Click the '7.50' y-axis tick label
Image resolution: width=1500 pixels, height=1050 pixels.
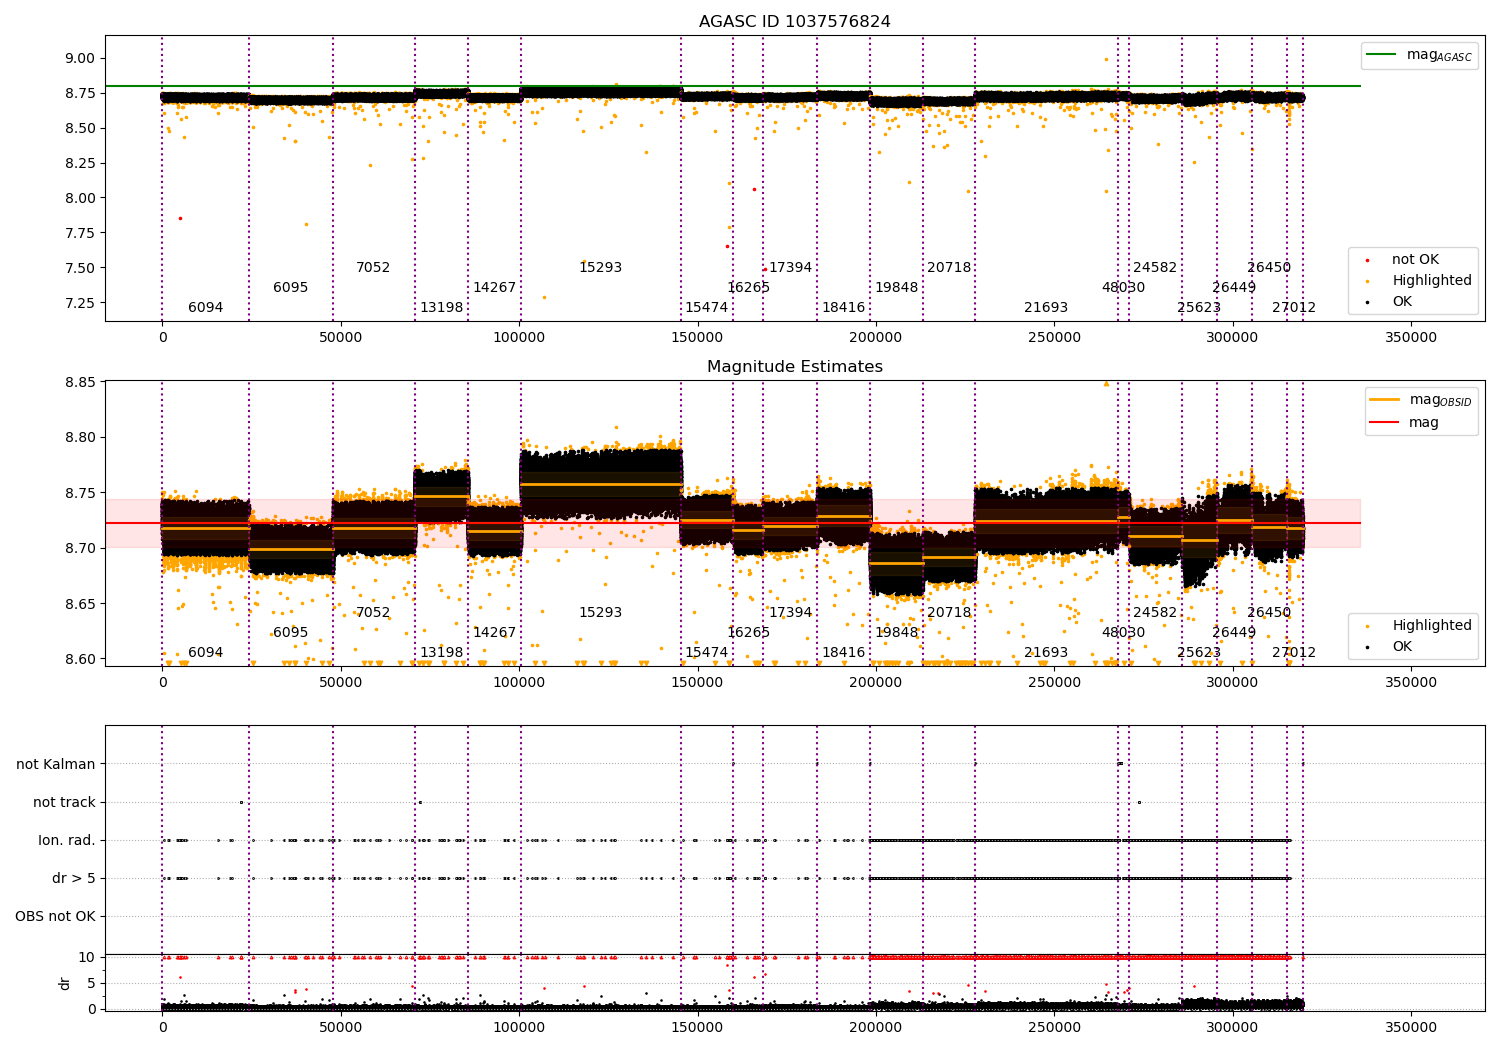click(x=80, y=268)
